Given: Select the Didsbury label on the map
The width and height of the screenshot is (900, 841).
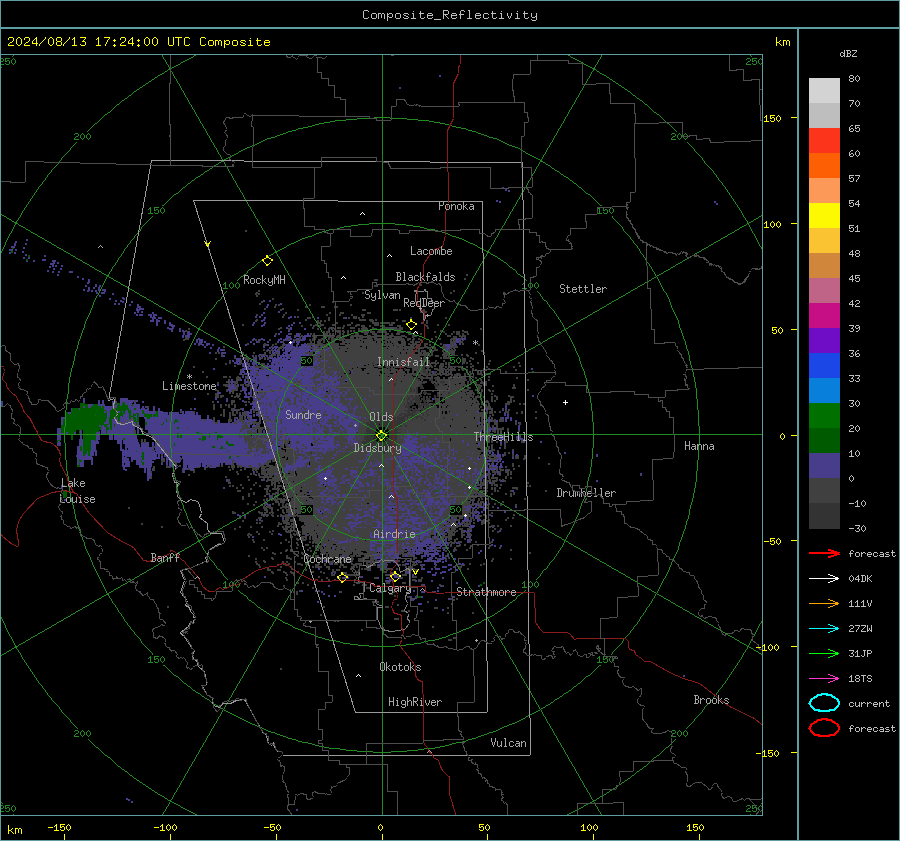Looking at the screenshot, I should tap(377, 448).
